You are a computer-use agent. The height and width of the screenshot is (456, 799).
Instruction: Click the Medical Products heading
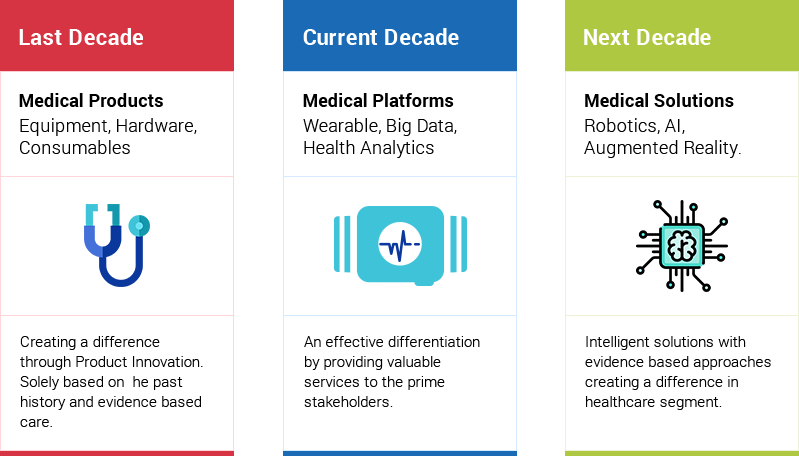(x=91, y=100)
